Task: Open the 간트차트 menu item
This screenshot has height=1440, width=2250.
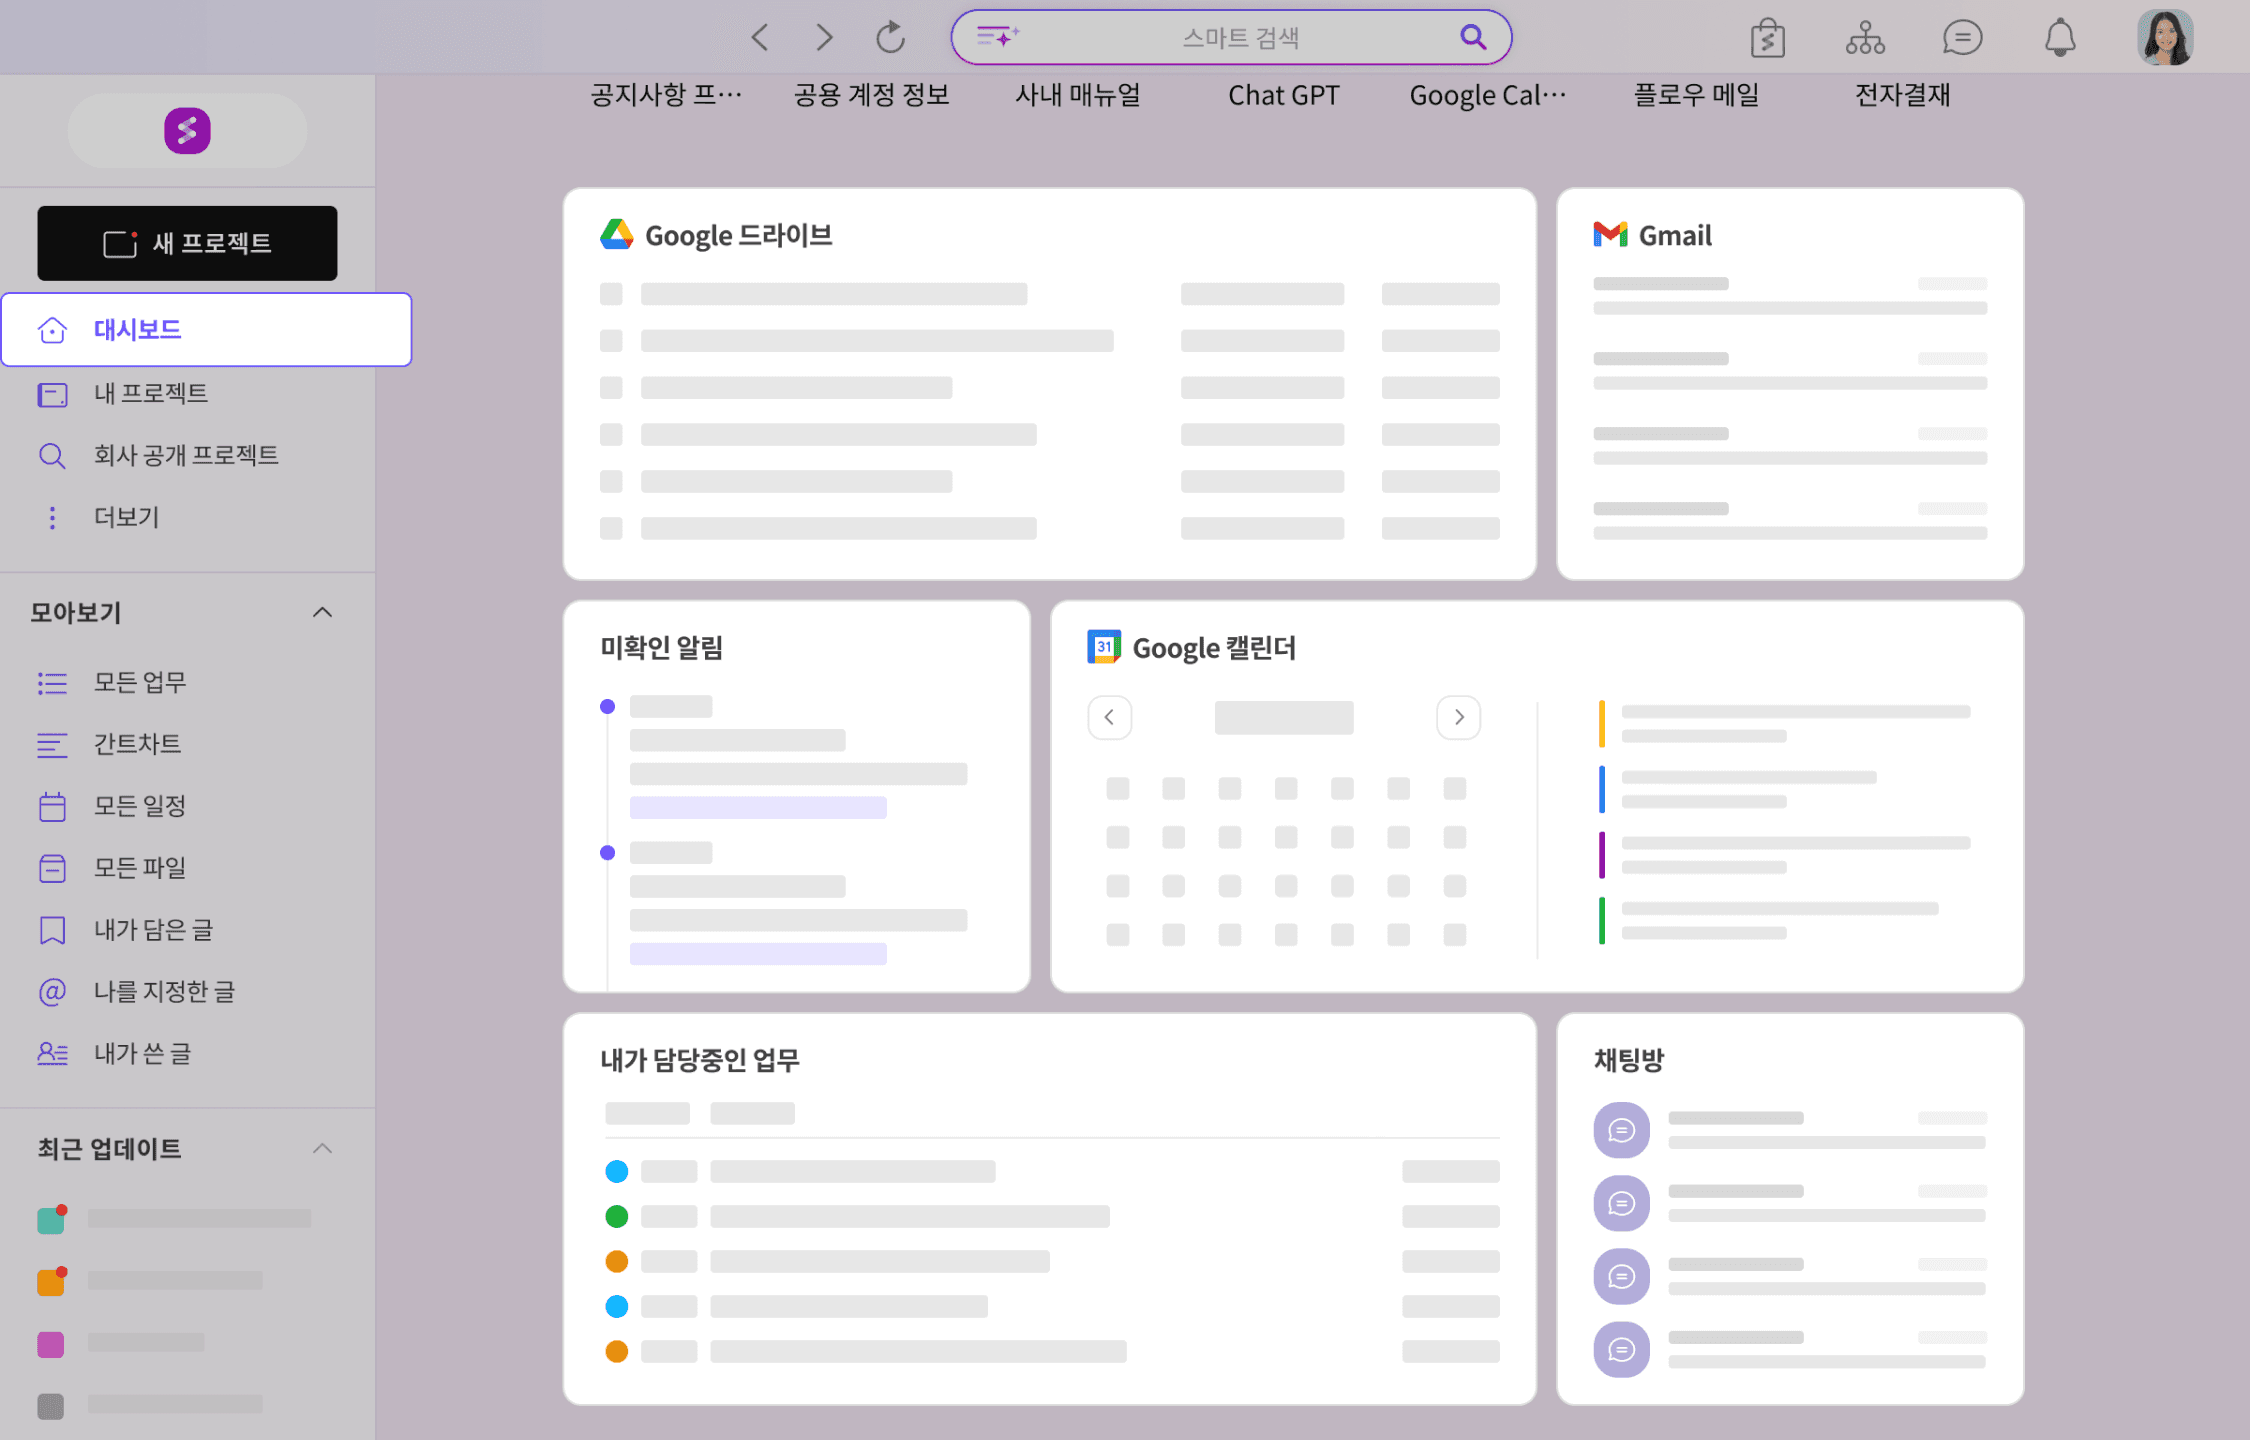Action: (137, 744)
